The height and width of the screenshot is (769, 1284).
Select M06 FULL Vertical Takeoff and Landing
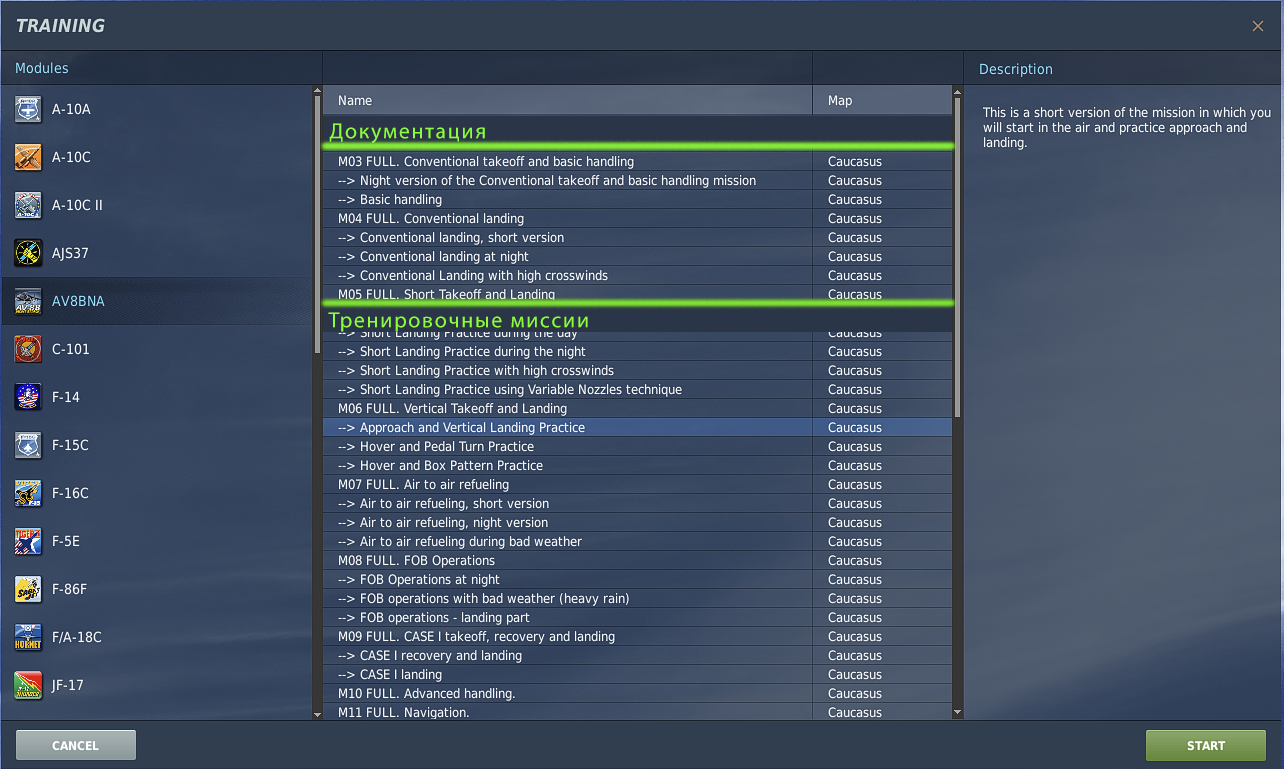pyautogui.click(x=638, y=408)
